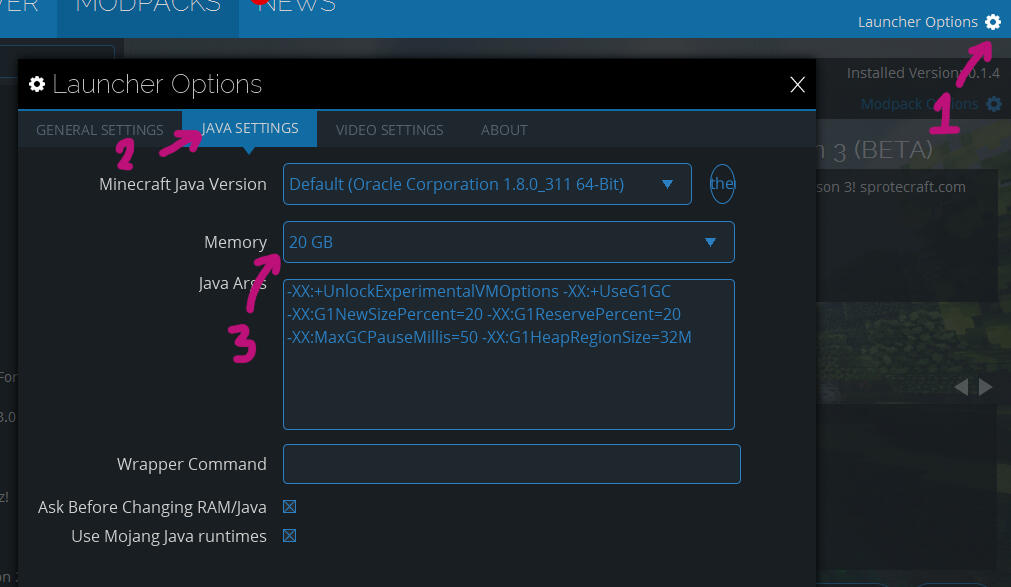
Task: Toggle the Use Mojang Java runtimes checkbox
Action: click(290, 536)
